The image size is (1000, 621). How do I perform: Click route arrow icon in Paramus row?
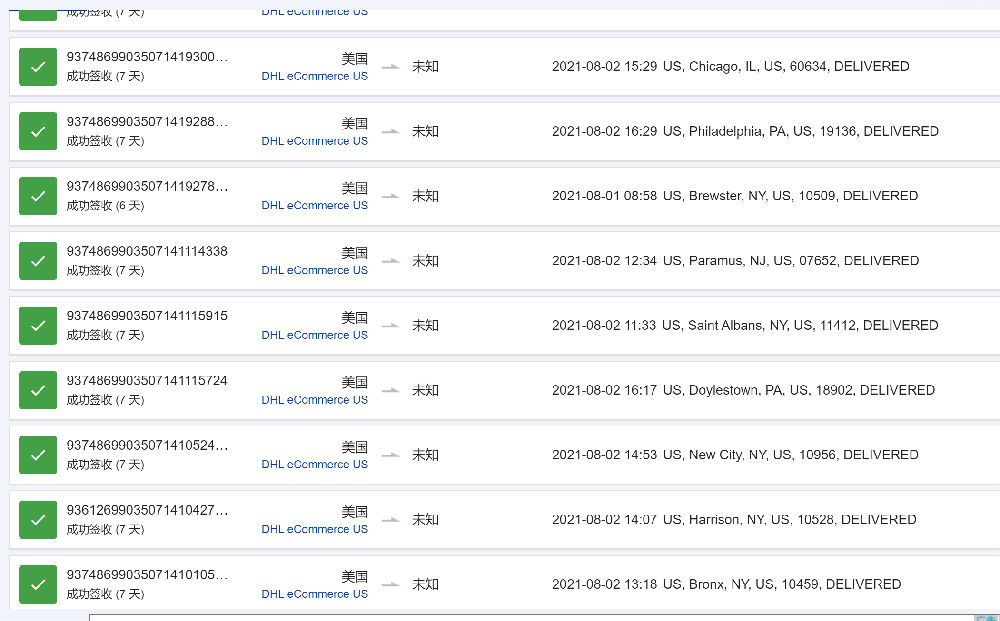tap(390, 261)
